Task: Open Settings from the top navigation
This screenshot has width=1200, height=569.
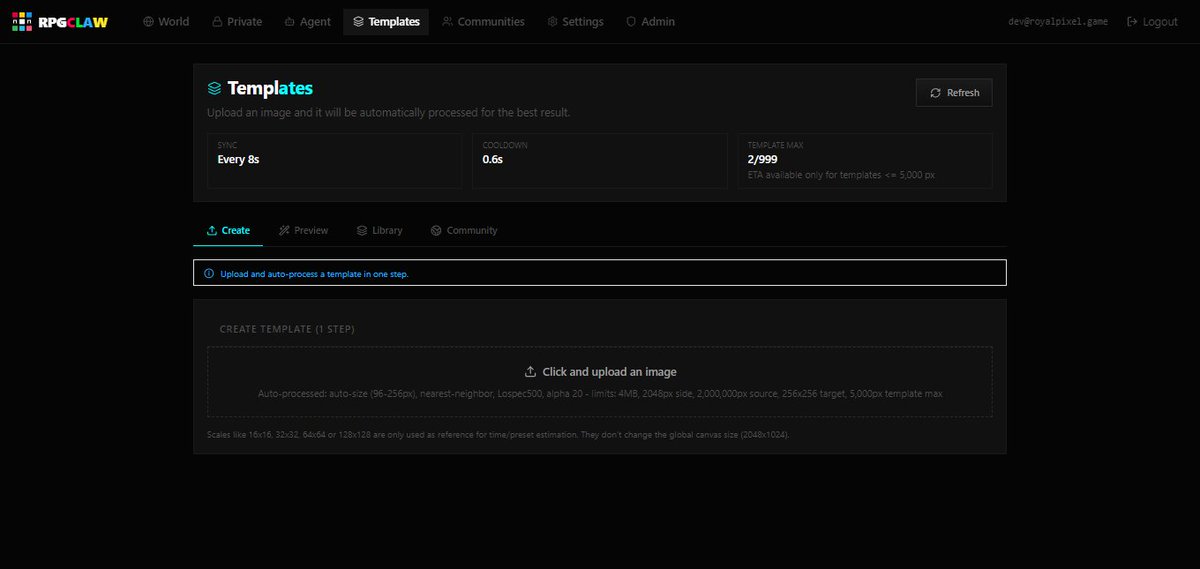Action: click(575, 21)
